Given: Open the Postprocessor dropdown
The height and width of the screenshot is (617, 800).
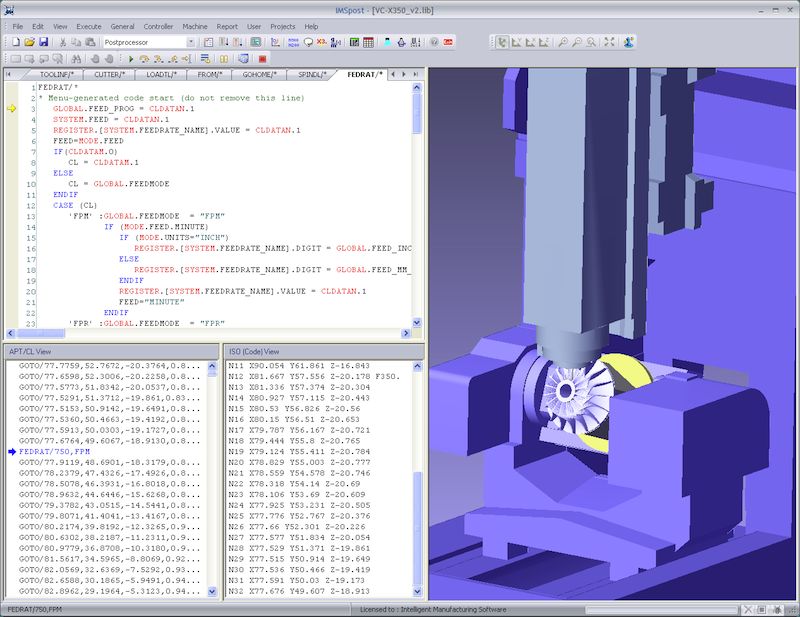Looking at the screenshot, I should [191, 42].
